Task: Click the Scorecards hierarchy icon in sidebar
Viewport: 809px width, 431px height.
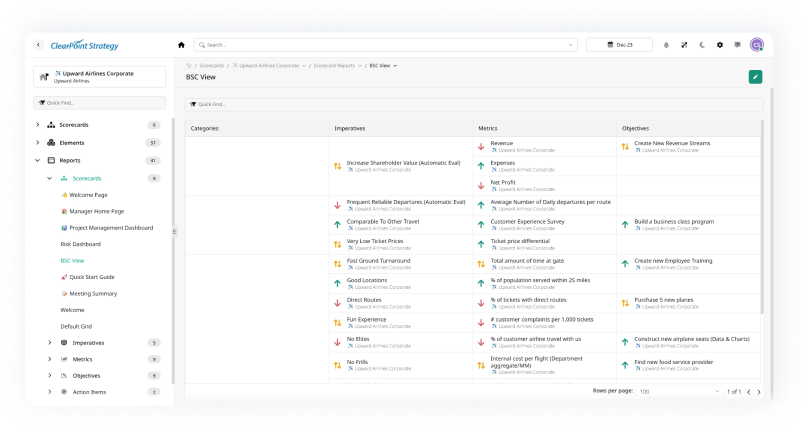Action: coord(51,125)
